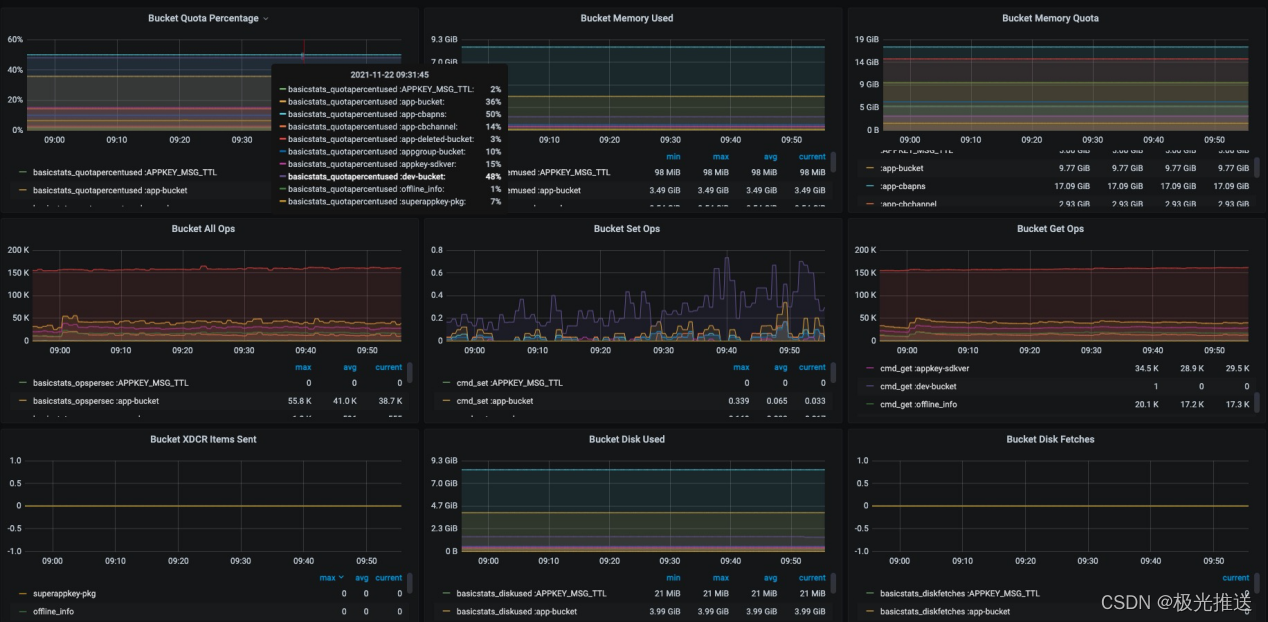
Task: Open the Bucket Get Ops panel title
Action: (1050, 229)
